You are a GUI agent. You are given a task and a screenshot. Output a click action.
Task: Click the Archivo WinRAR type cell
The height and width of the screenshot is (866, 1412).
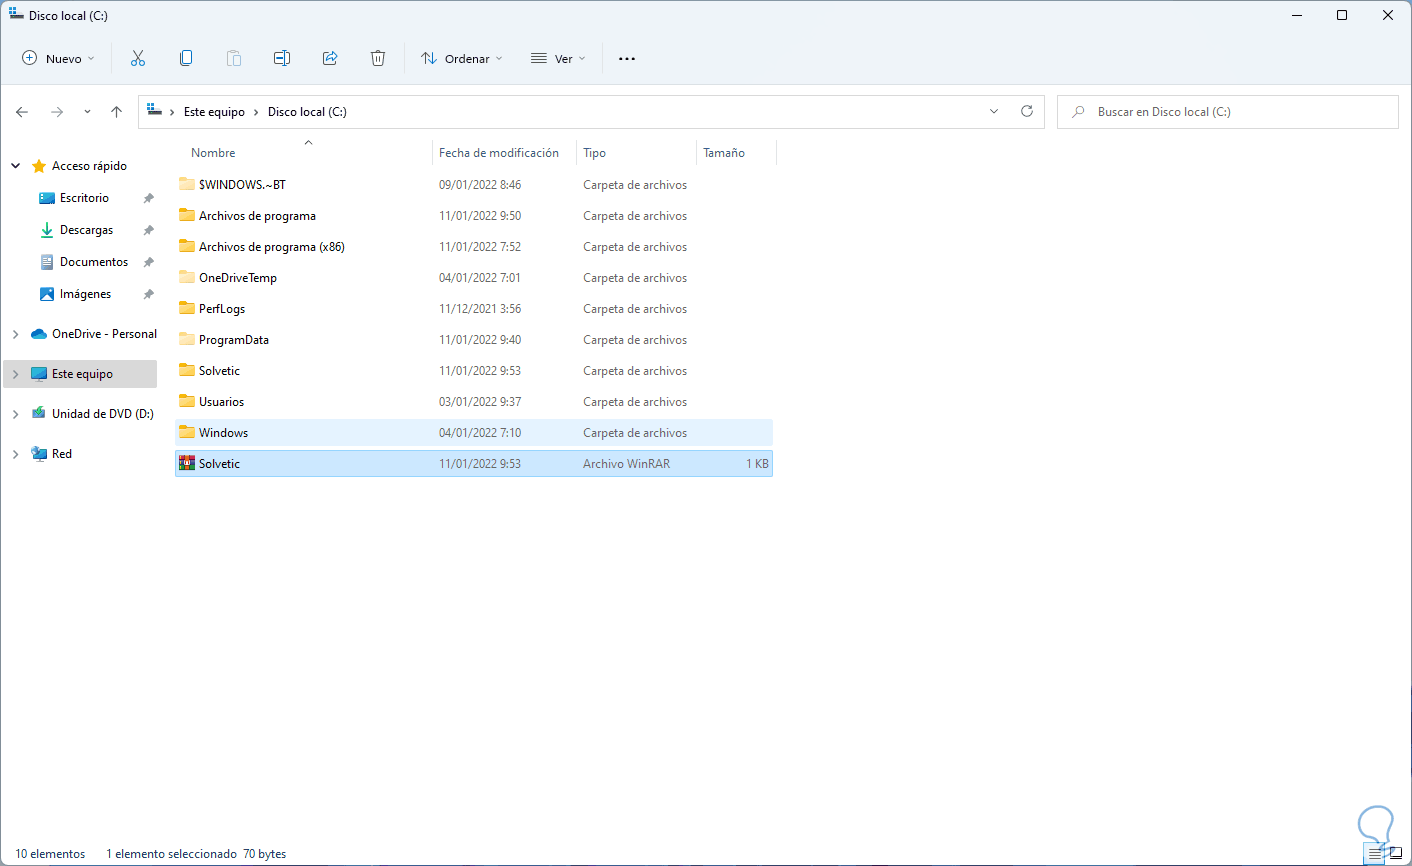click(627, 464)
